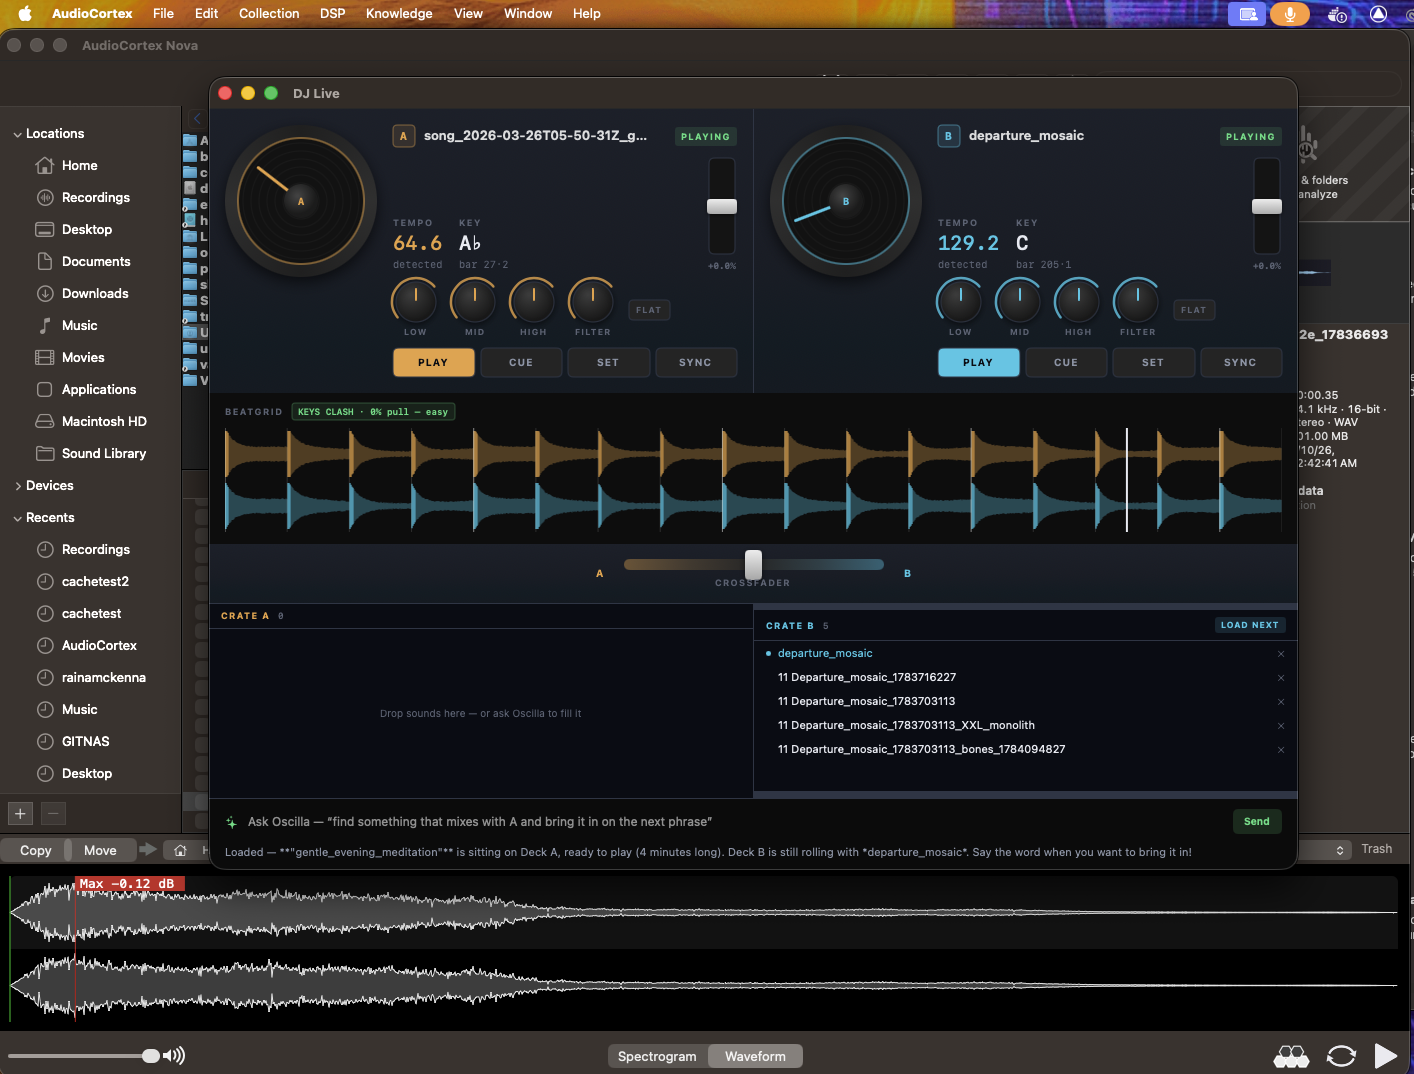The image size is (1414, 1074).
Task: Open the View menu
Action: pyautogui.click(x=468, y=13)
